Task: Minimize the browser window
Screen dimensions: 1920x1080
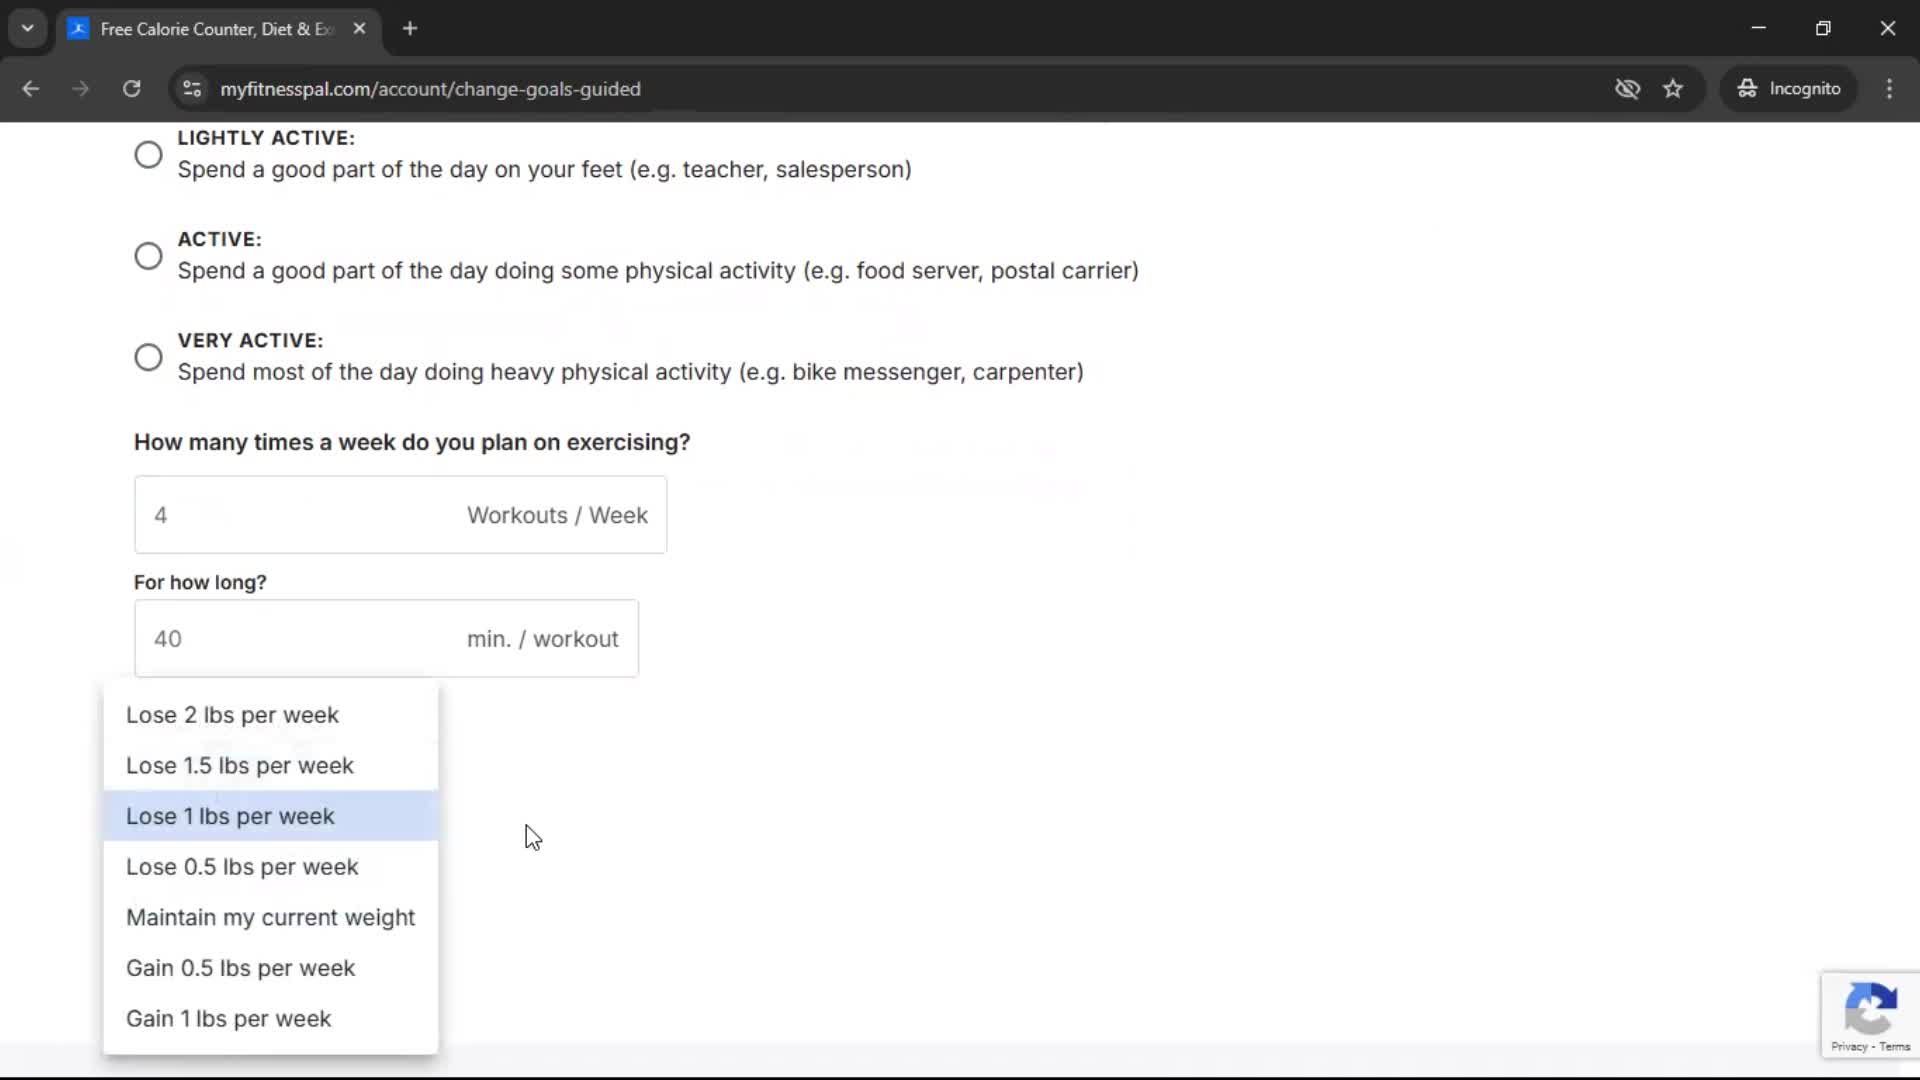Action: (x=1759, y=29)
